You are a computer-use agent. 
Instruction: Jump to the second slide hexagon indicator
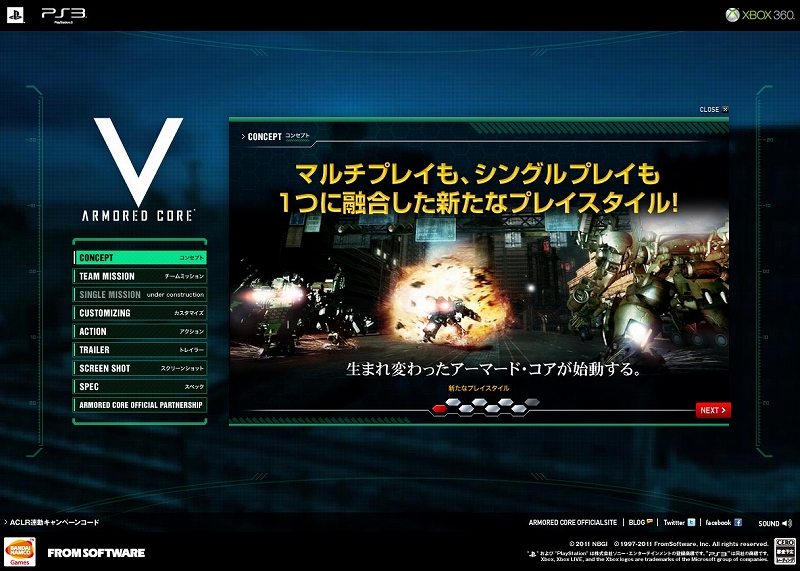click(453, 402)
